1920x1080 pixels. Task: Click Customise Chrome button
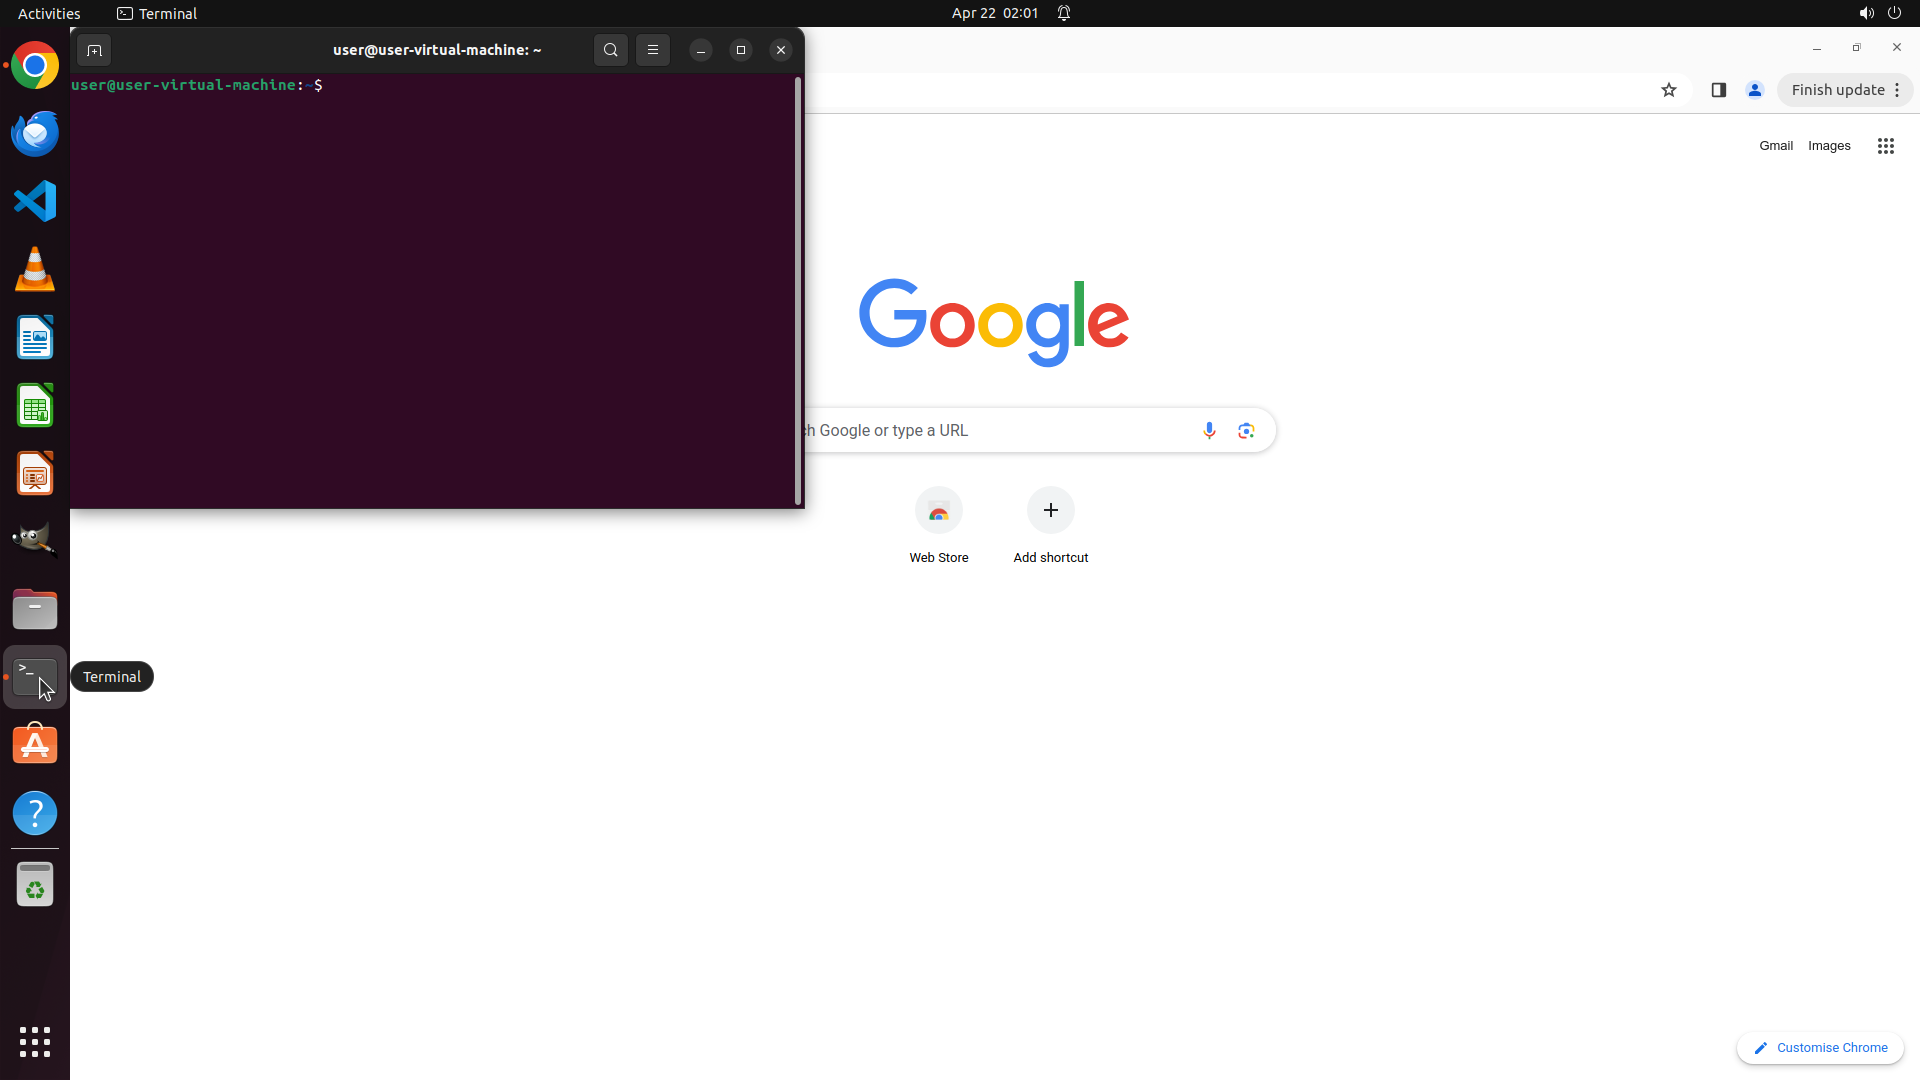[1820, 1047]
